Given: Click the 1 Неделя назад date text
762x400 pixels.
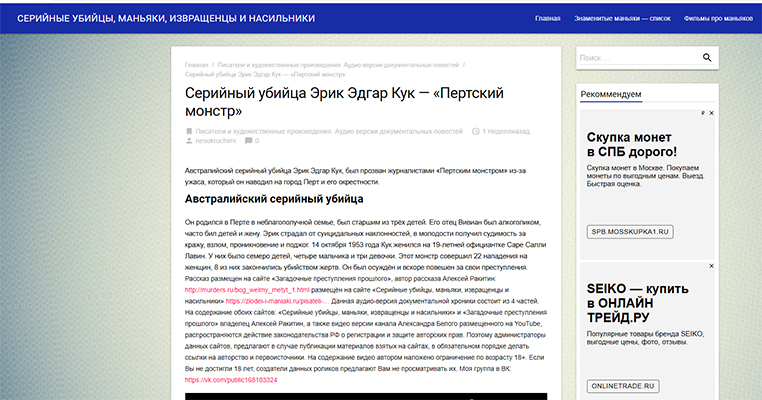Looking at the screenshot, I should [506, 131].
